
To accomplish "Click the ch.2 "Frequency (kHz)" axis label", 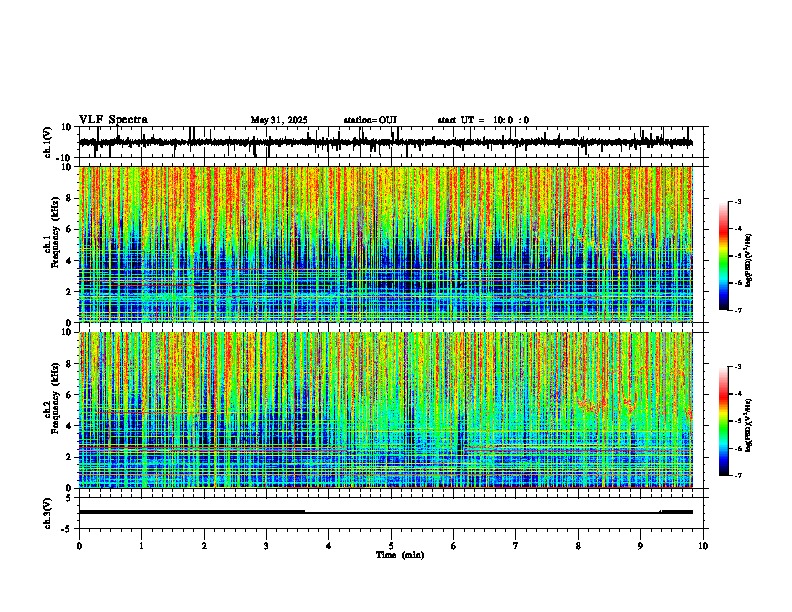I will 55,398.
